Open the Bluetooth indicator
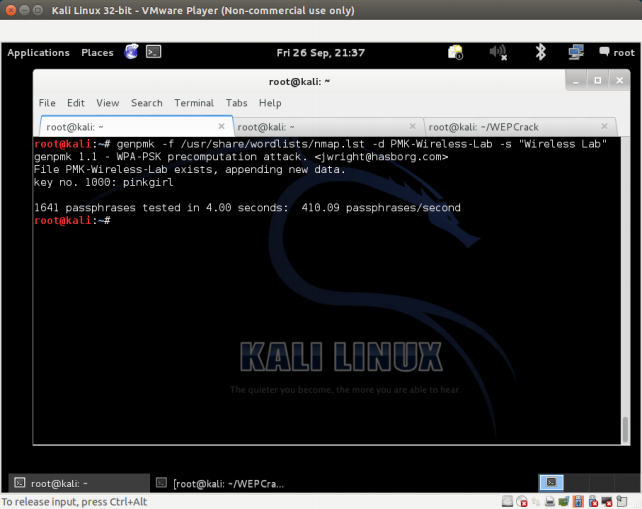 (x=540, y=52)
